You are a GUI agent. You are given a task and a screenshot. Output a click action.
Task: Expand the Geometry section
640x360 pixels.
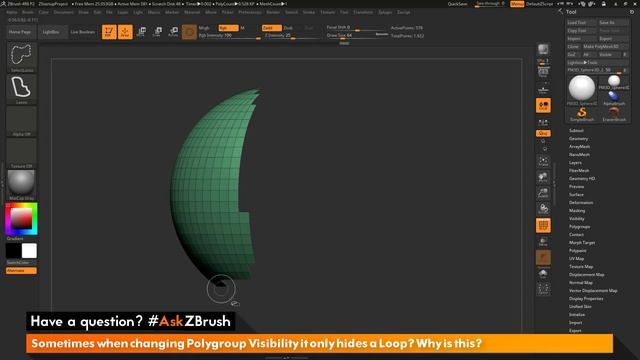tap(578, 139)
